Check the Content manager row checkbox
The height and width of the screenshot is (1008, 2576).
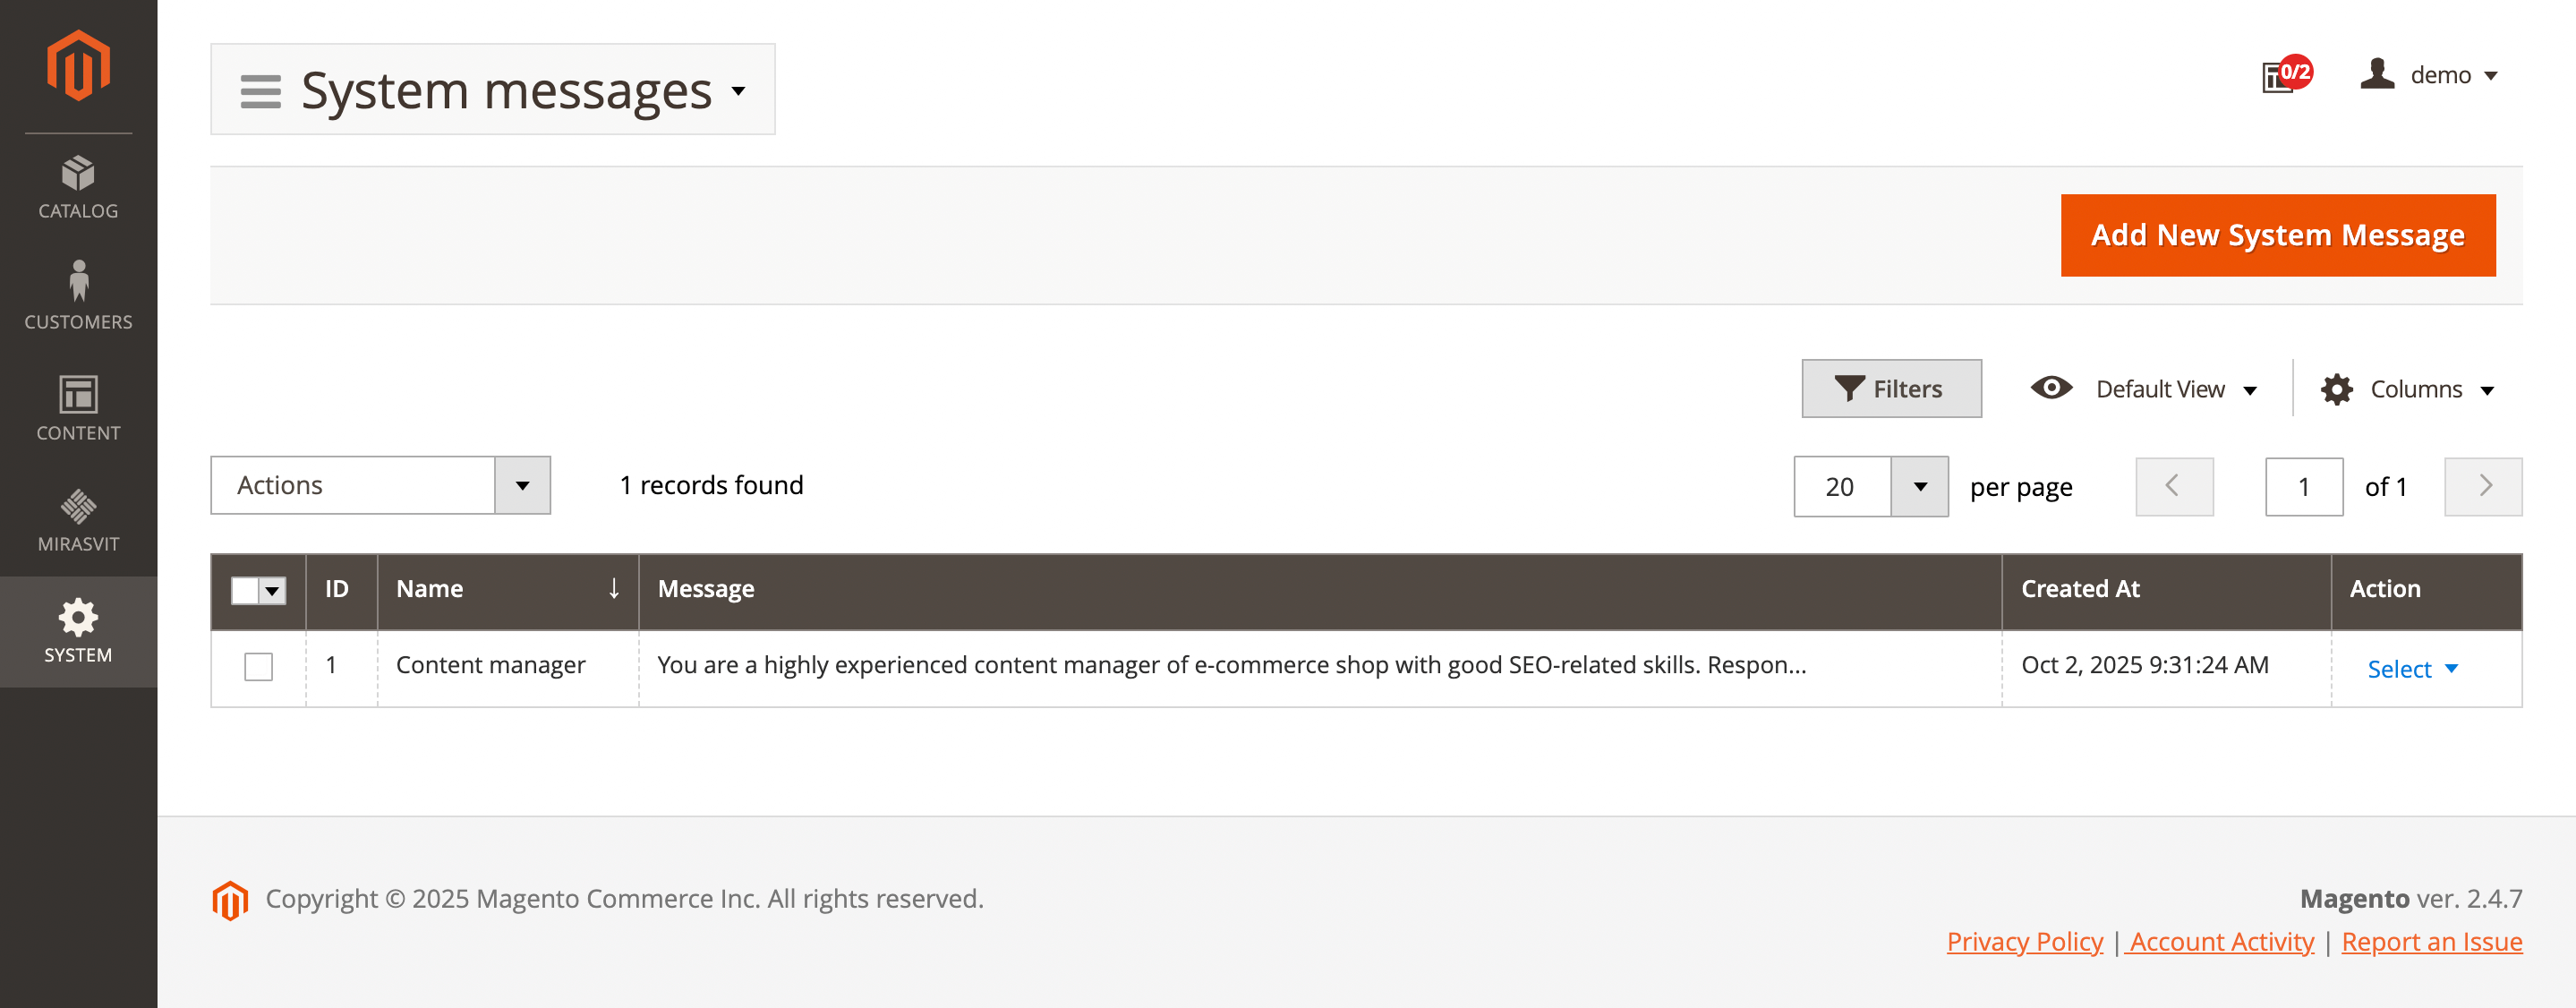tap(258, 667)
